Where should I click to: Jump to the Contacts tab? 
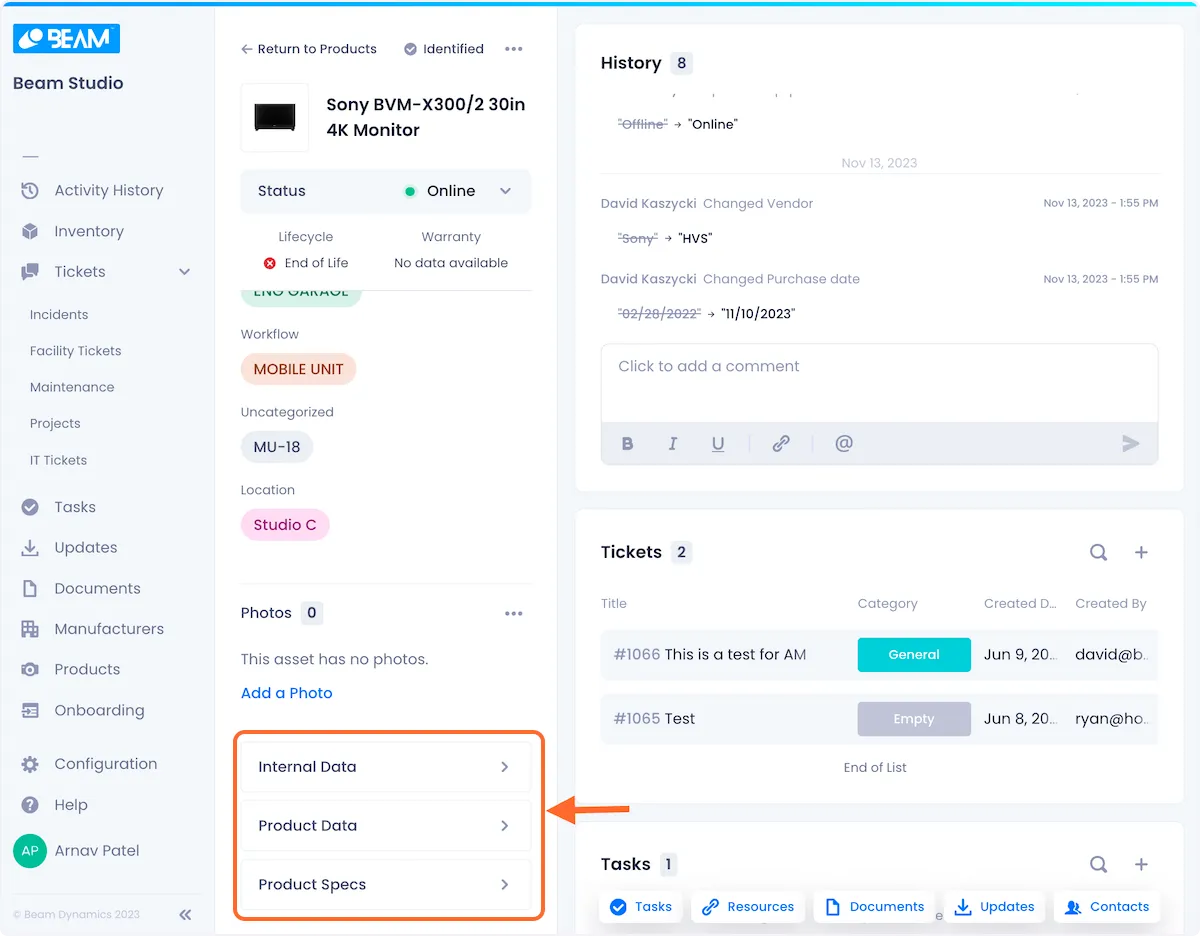tap(1107, 907)
